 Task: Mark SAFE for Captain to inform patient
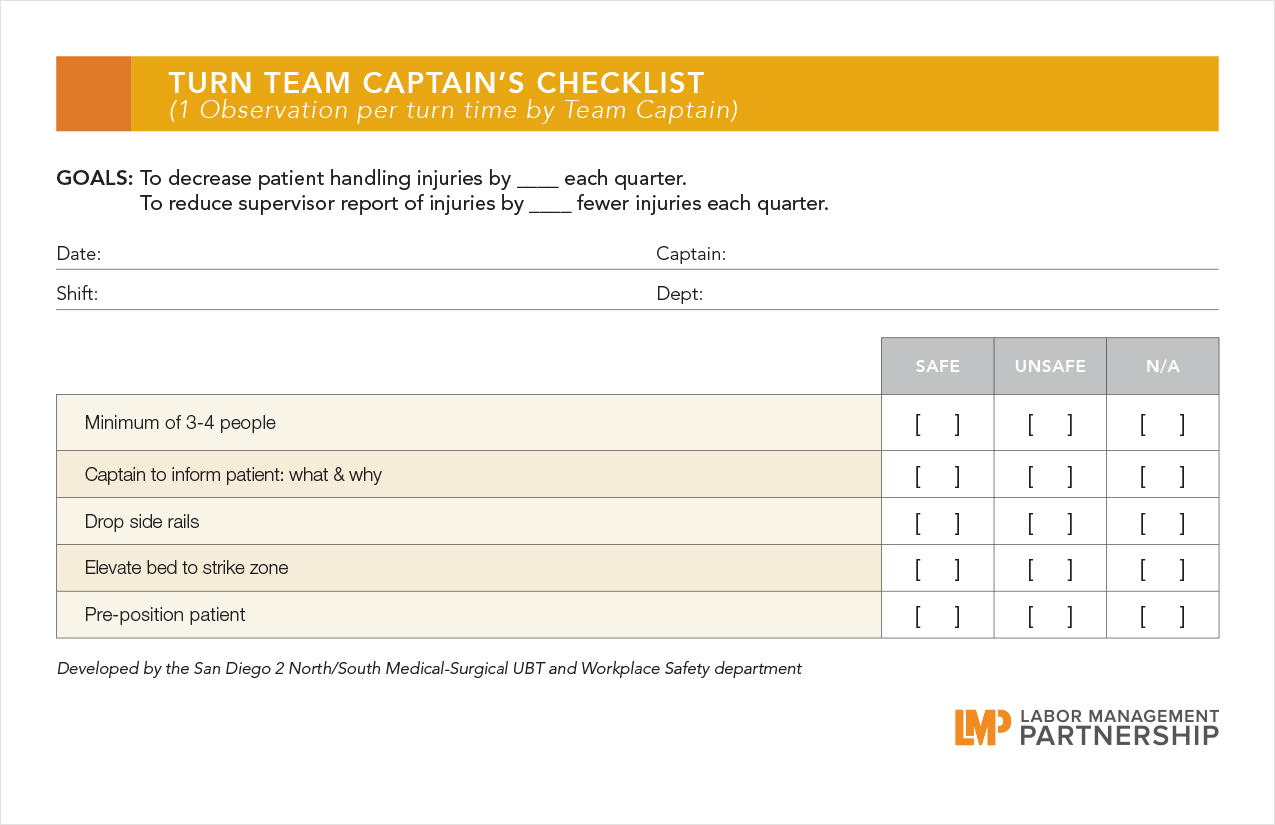(937, 476)
